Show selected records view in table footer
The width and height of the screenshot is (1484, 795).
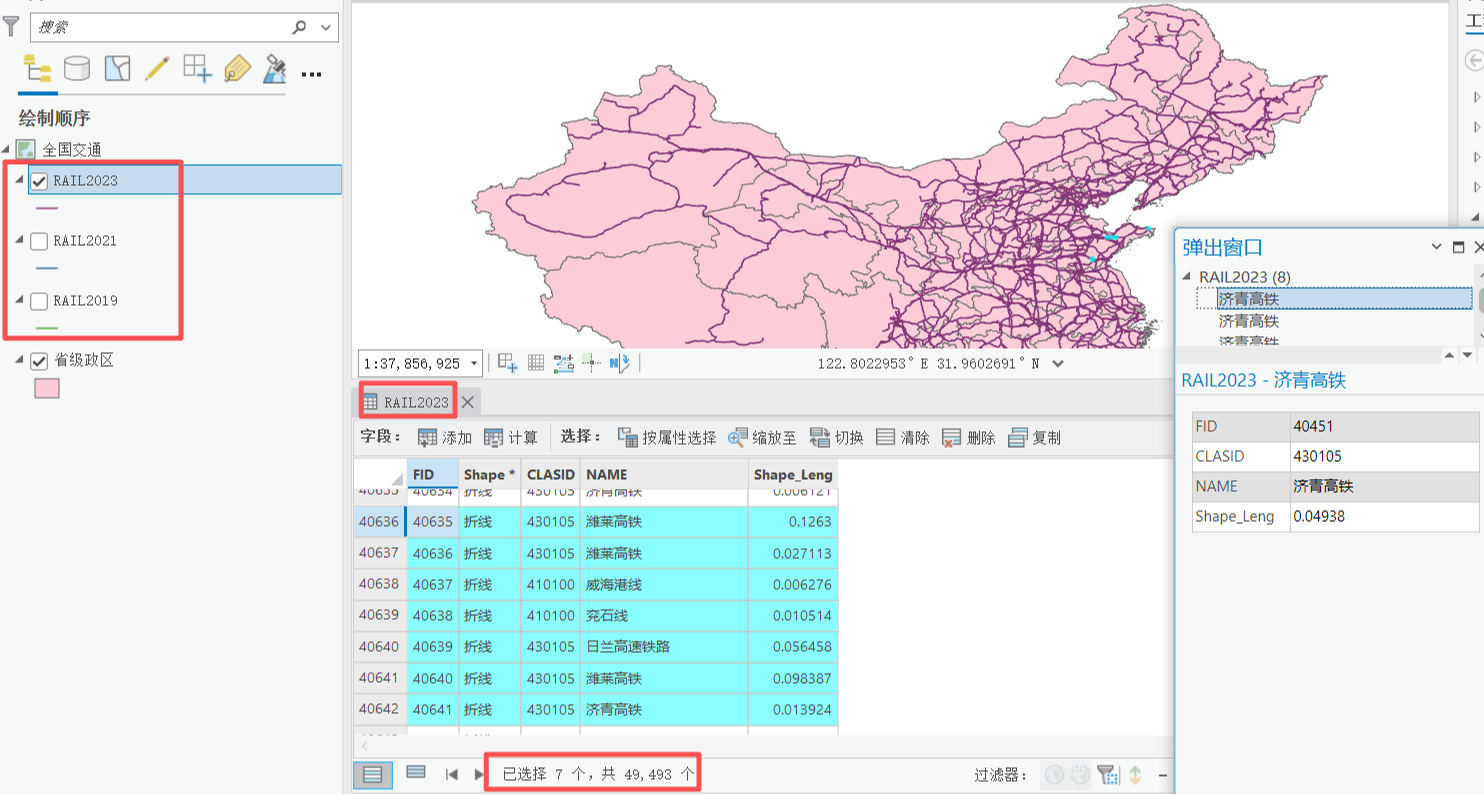[417, 773]
